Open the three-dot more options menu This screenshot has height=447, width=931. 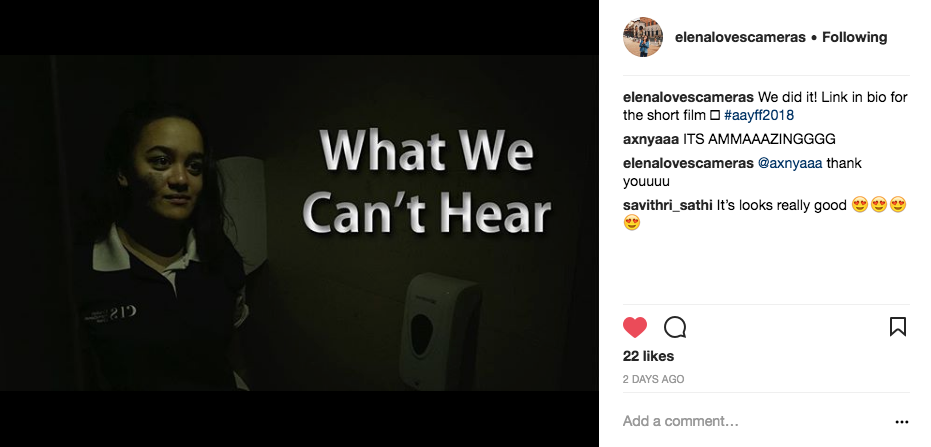901,422
